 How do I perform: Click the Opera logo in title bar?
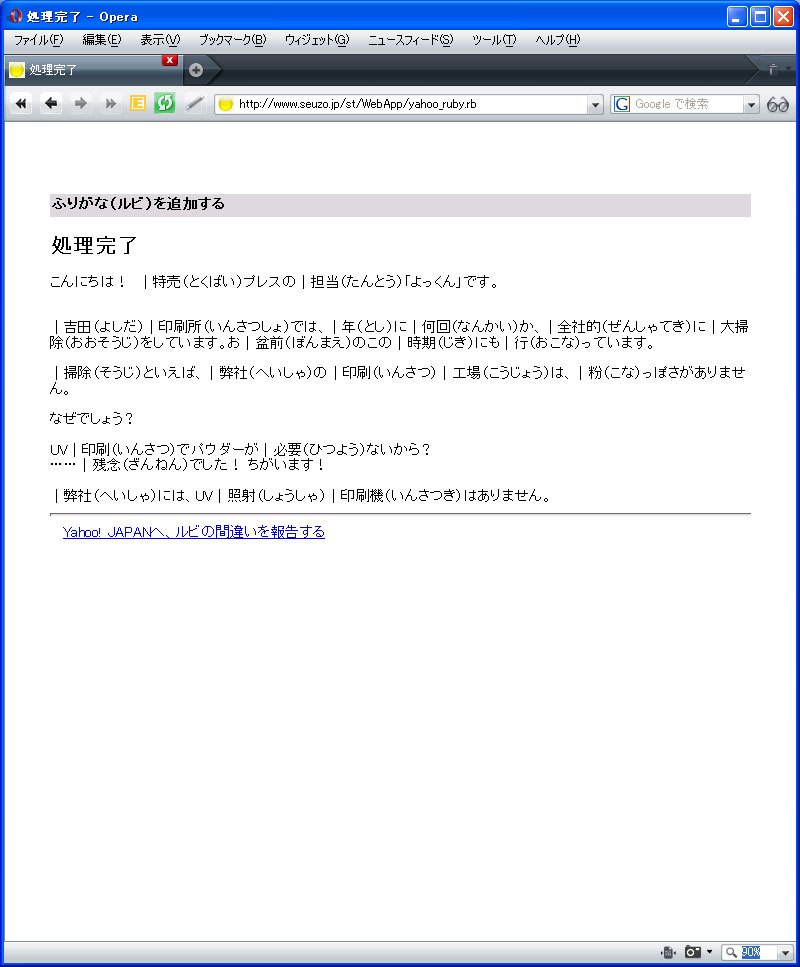click(15, 16)
